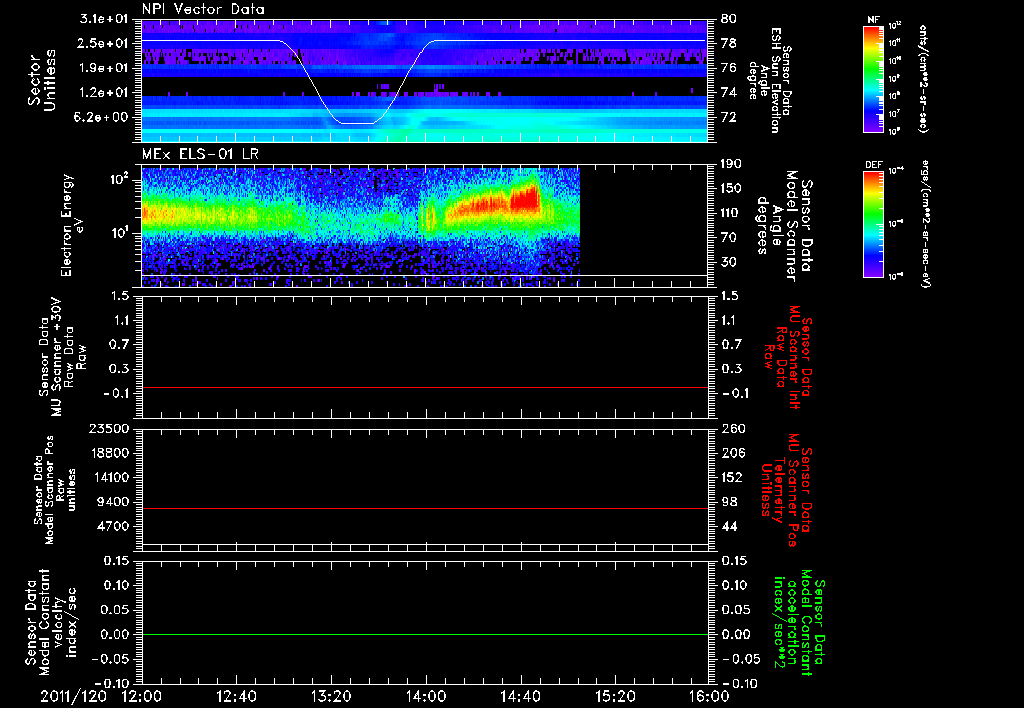
Task: Click the '14100' scanner position tick label
Action: (x=109, y=477)
